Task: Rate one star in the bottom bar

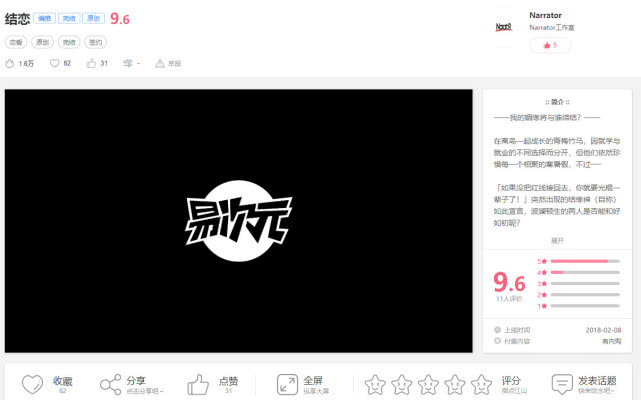Action: pyautogui.click(x=375, y=384)
